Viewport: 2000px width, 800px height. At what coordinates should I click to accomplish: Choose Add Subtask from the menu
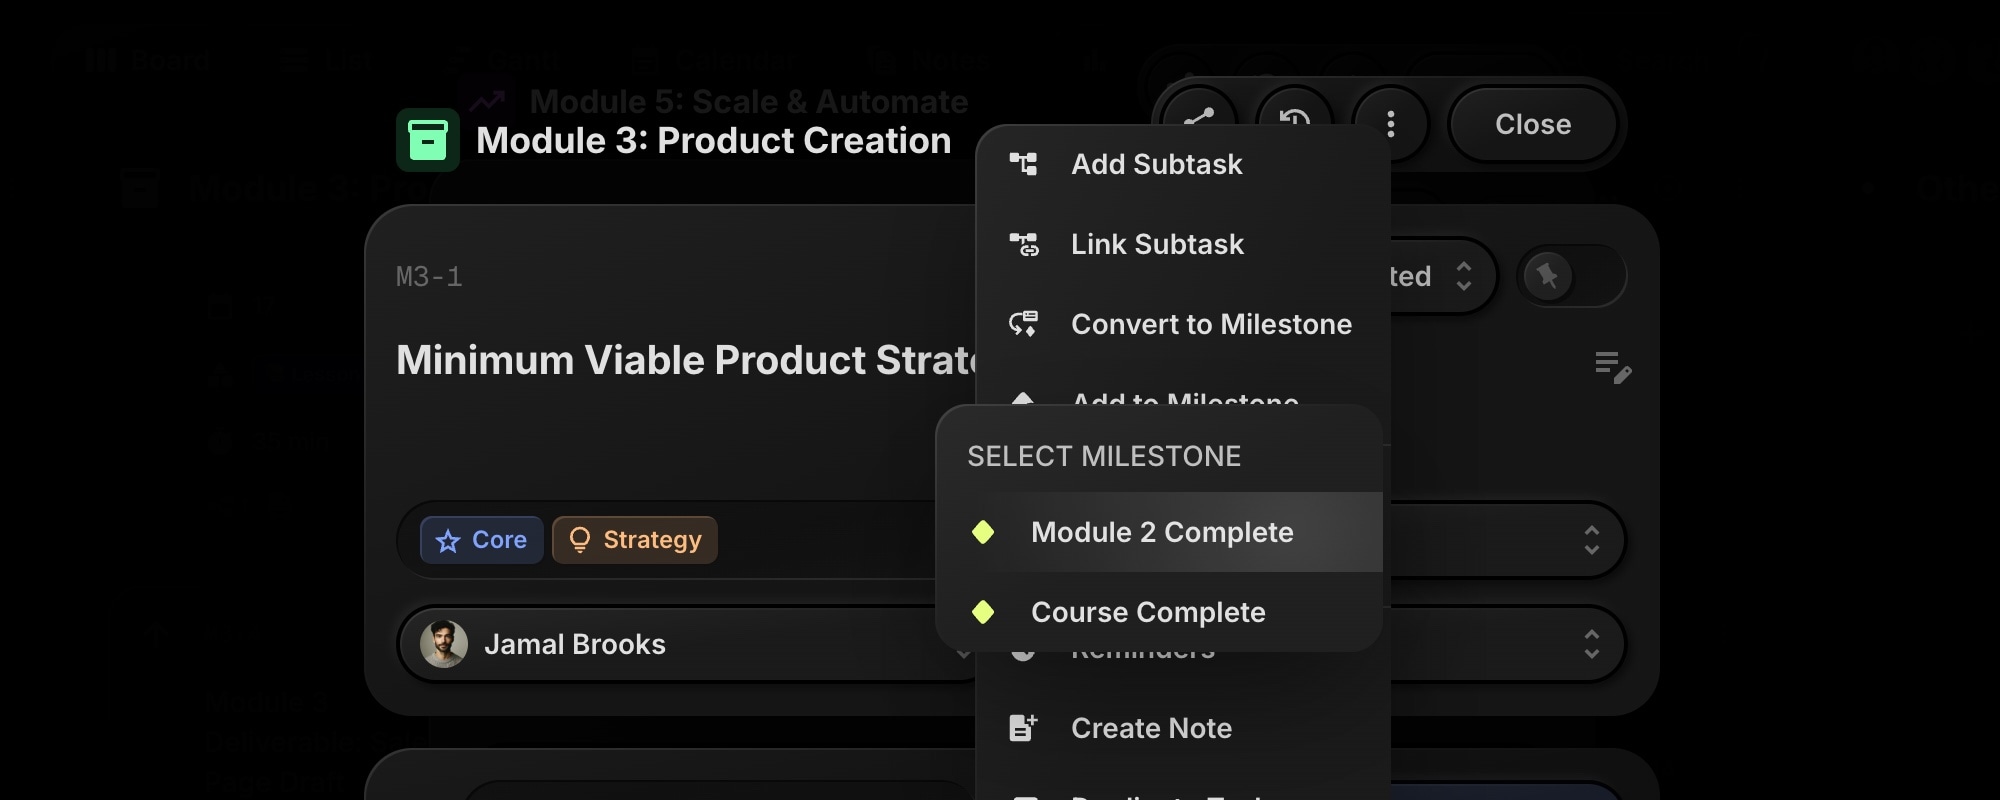point(1183,164)
